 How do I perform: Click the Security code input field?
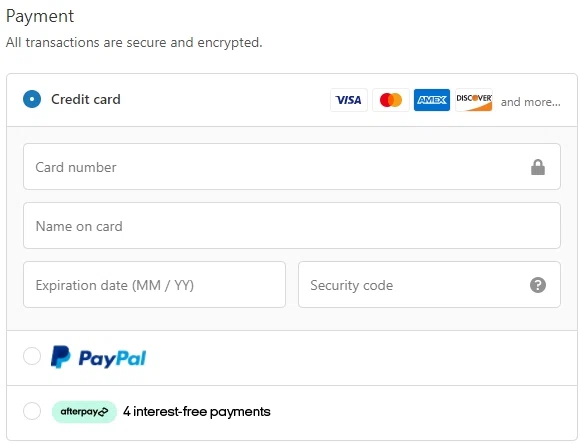[429, 285]
